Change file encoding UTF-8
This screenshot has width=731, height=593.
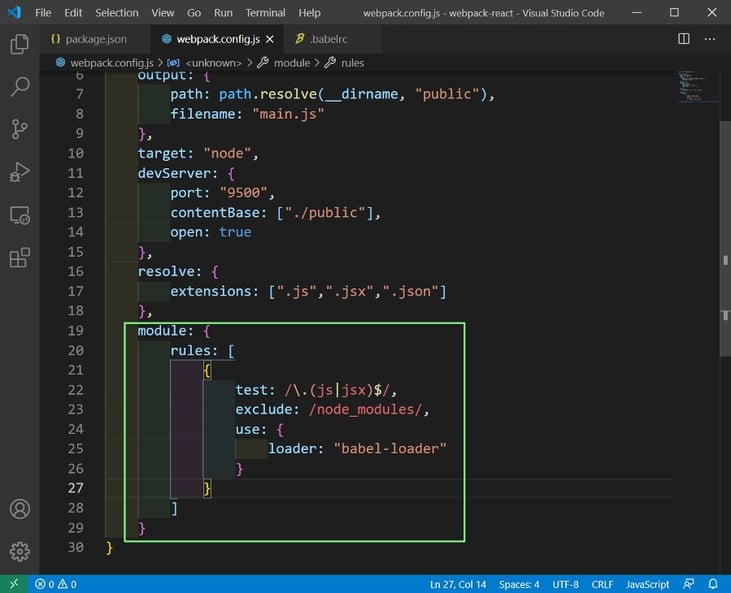click(565, 584)
